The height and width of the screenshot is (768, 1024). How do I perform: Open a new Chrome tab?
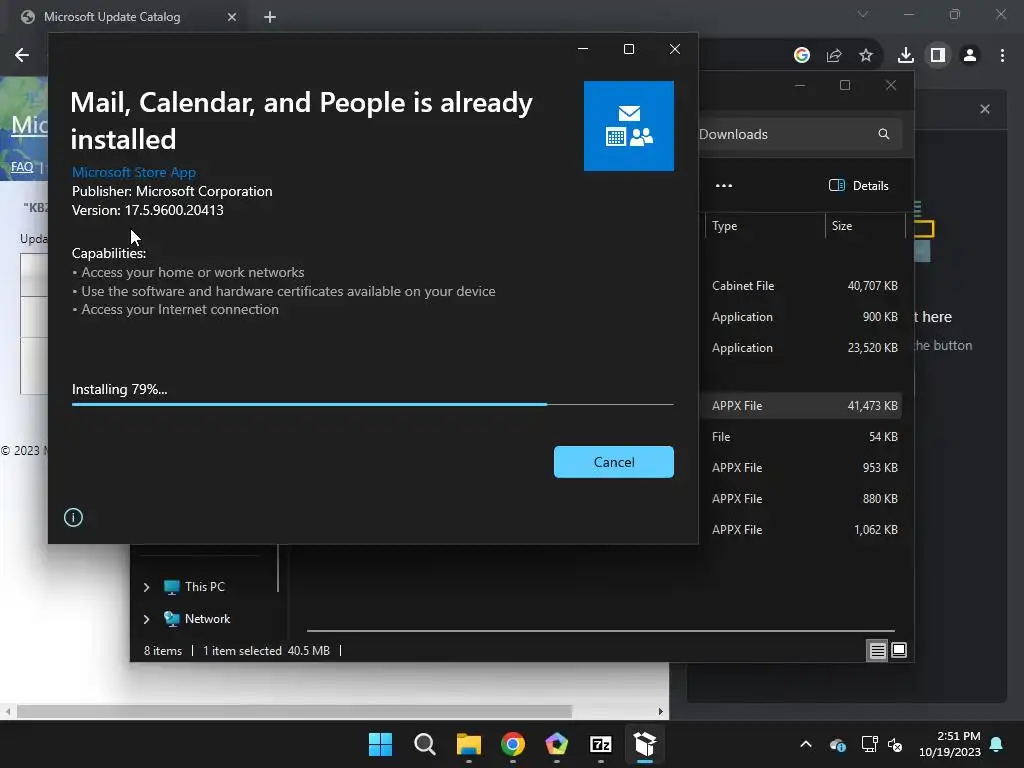pyautogui.click(x=270, y=17)
